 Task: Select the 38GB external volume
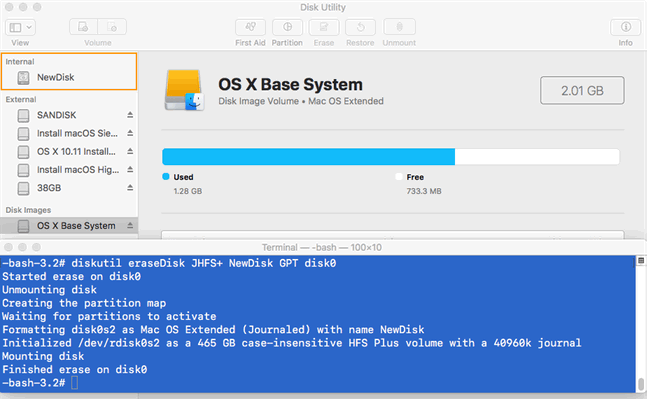pyautogui.click(x=69, y=188)
